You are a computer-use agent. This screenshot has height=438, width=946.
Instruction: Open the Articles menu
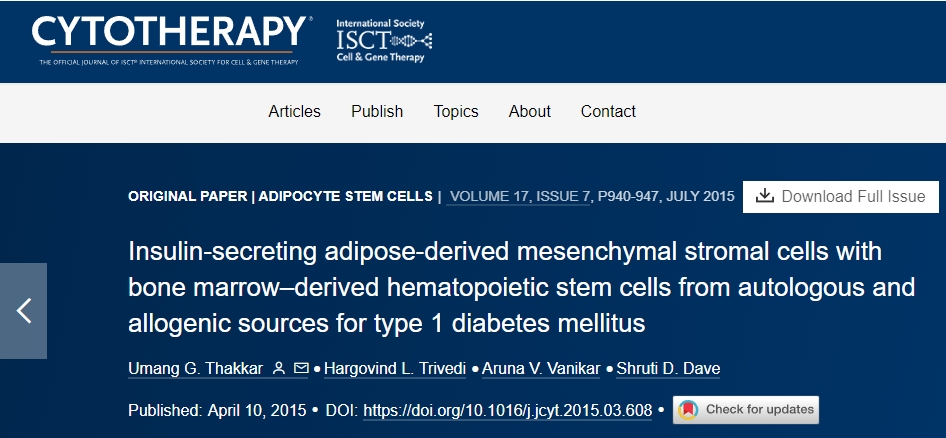(x=294, y=111)
